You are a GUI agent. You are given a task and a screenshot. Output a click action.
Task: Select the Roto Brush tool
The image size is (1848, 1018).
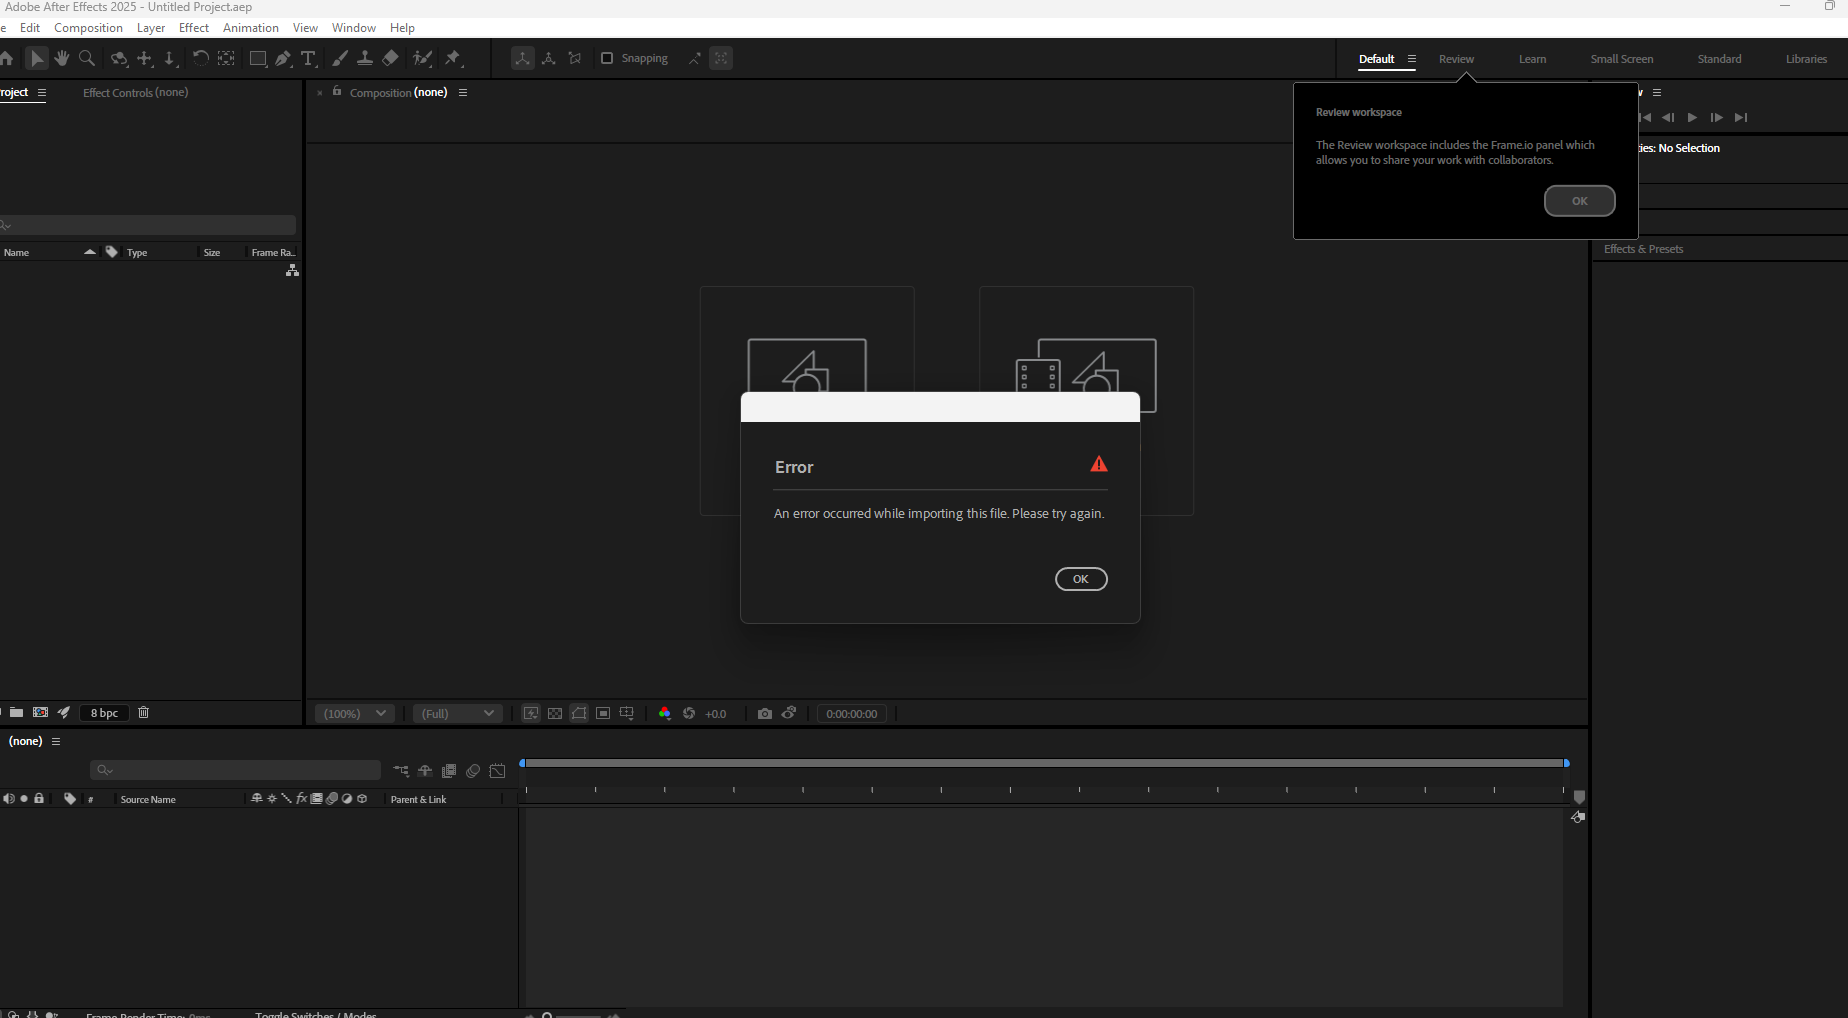(422, 58)
